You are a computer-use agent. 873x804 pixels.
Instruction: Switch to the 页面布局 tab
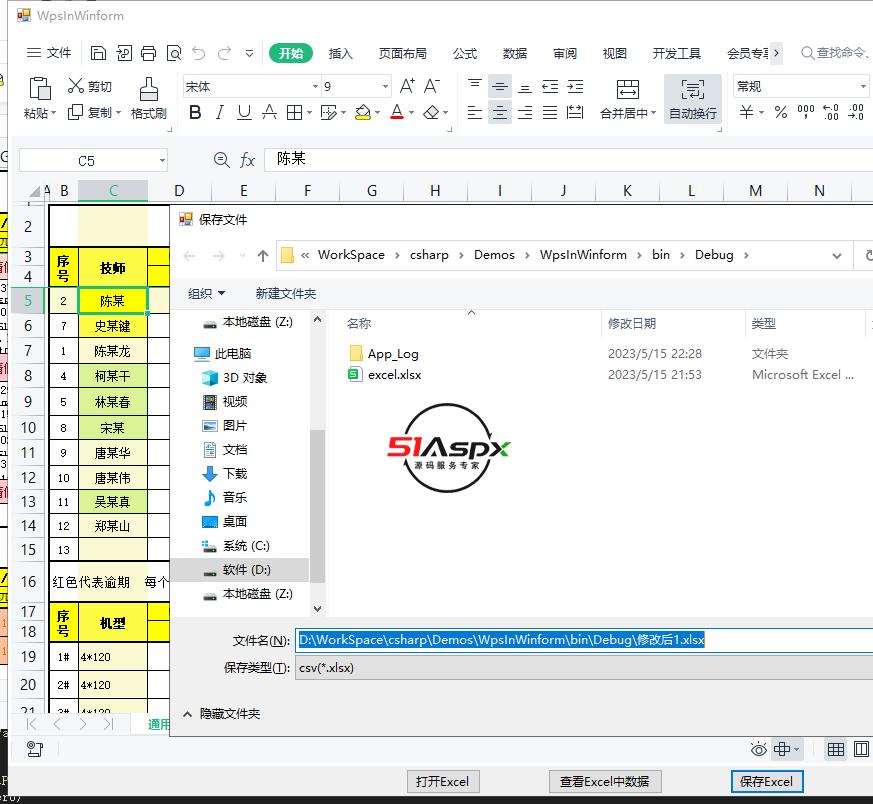coord(403,53)
